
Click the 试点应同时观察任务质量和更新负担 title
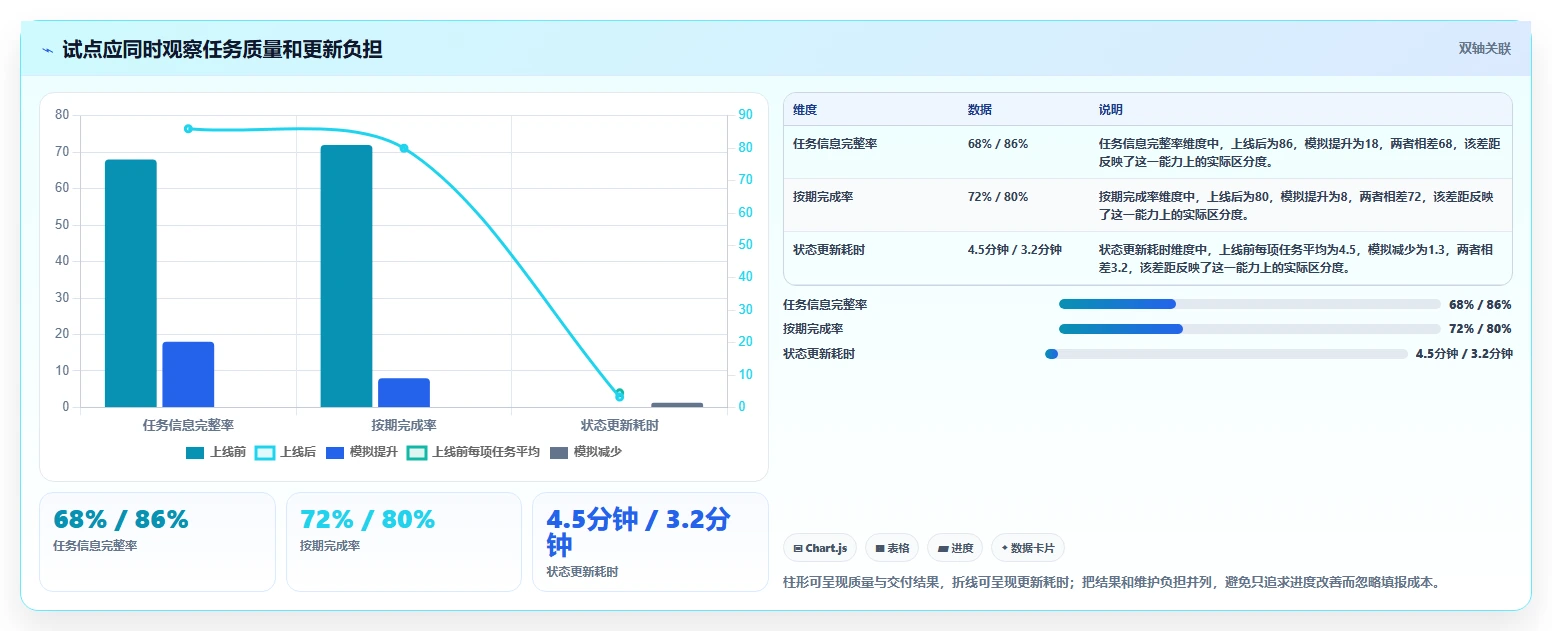click(222, 49)
